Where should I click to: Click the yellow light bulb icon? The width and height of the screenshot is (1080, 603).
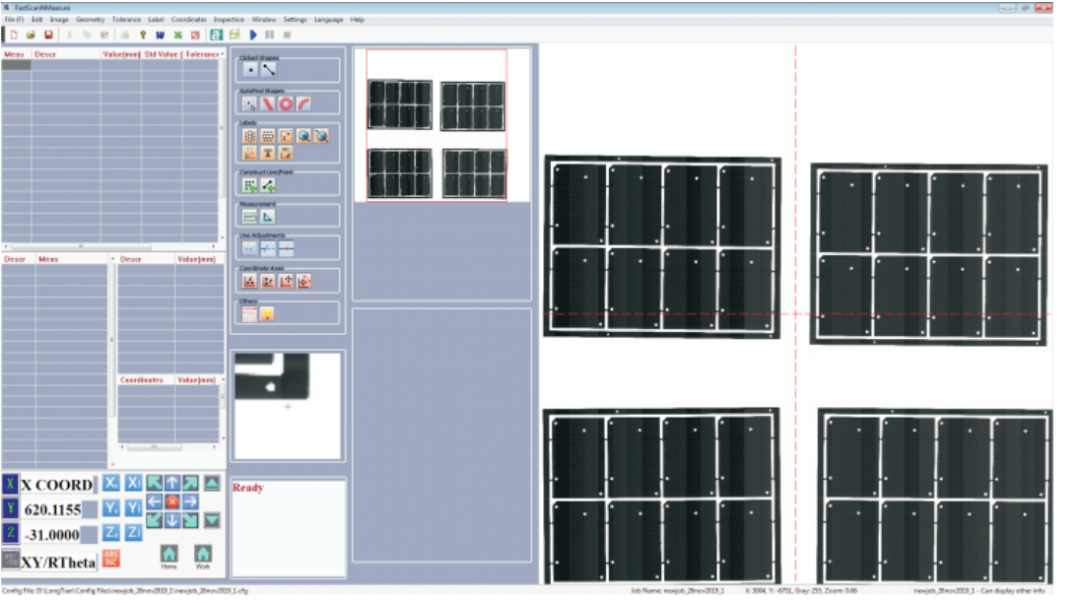point(267,314)
